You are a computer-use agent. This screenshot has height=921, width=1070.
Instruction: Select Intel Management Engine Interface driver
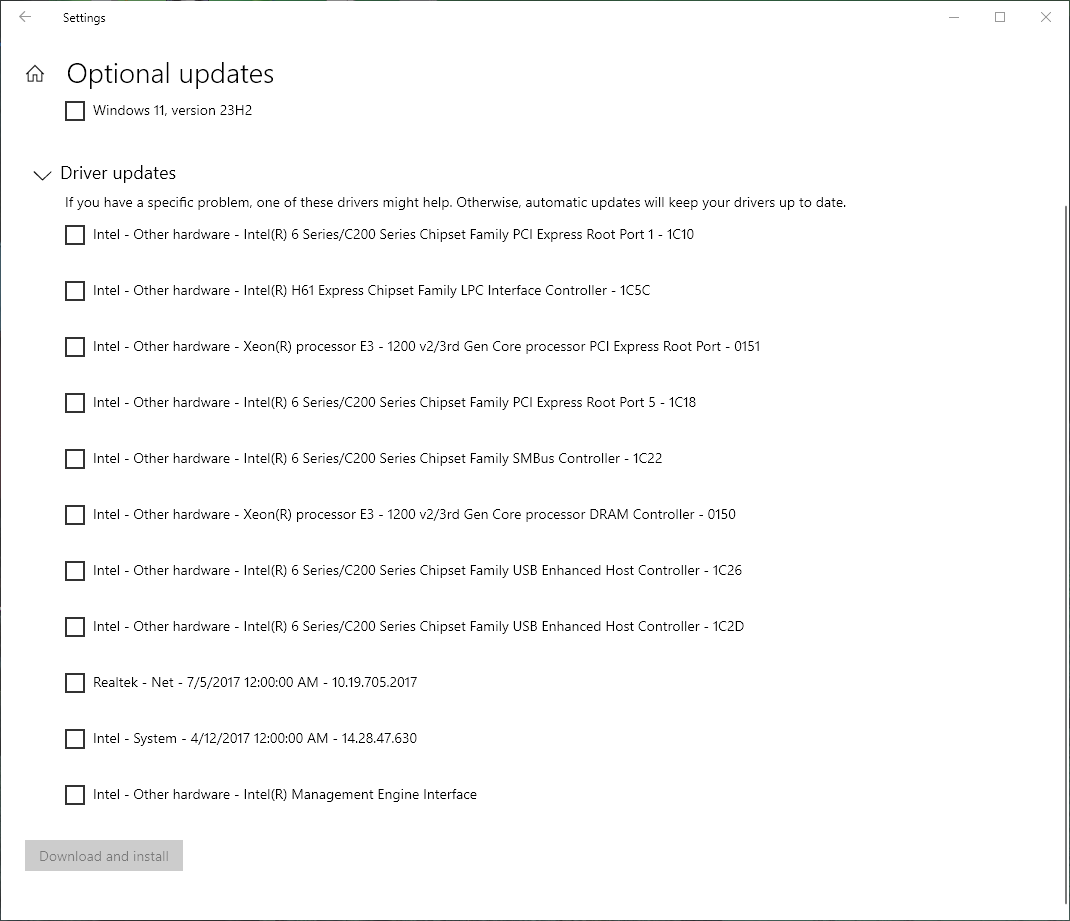[x=75, y=795]
